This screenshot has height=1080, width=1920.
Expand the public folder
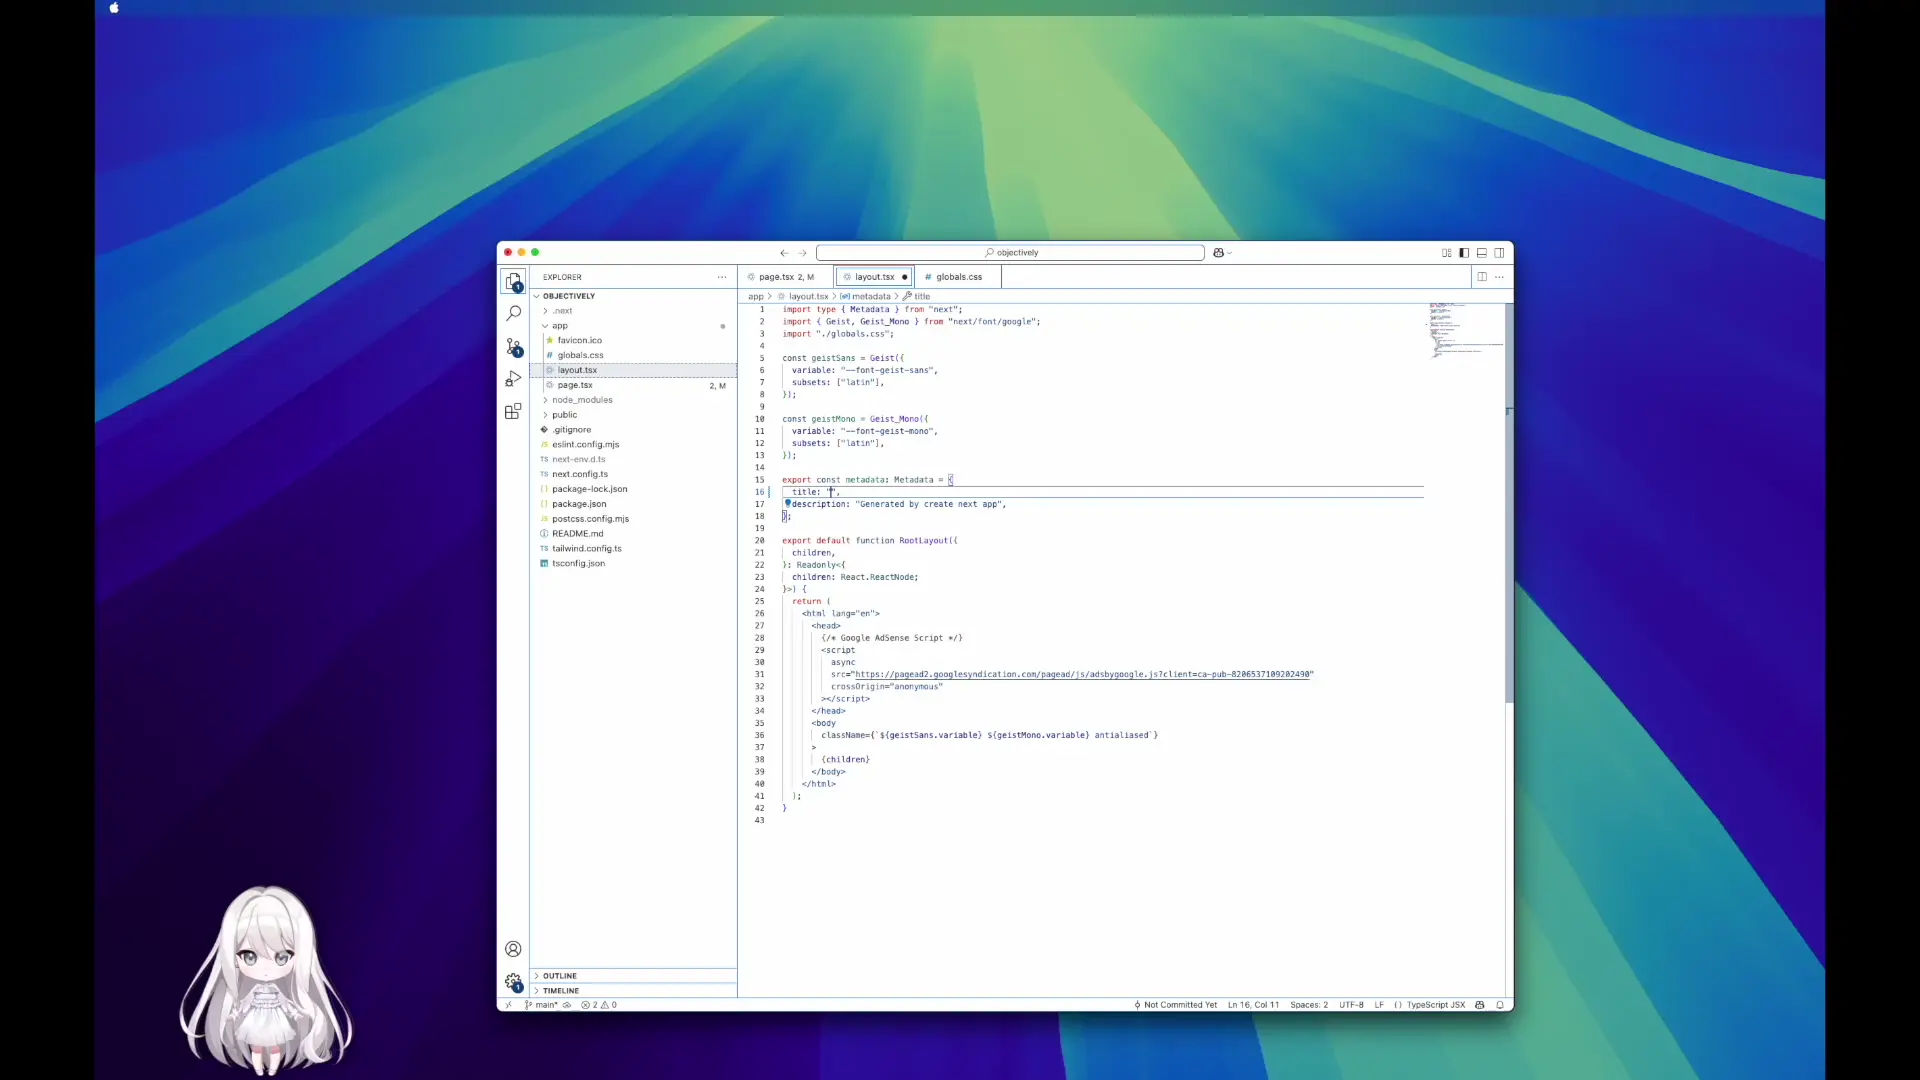pos(634,415)
